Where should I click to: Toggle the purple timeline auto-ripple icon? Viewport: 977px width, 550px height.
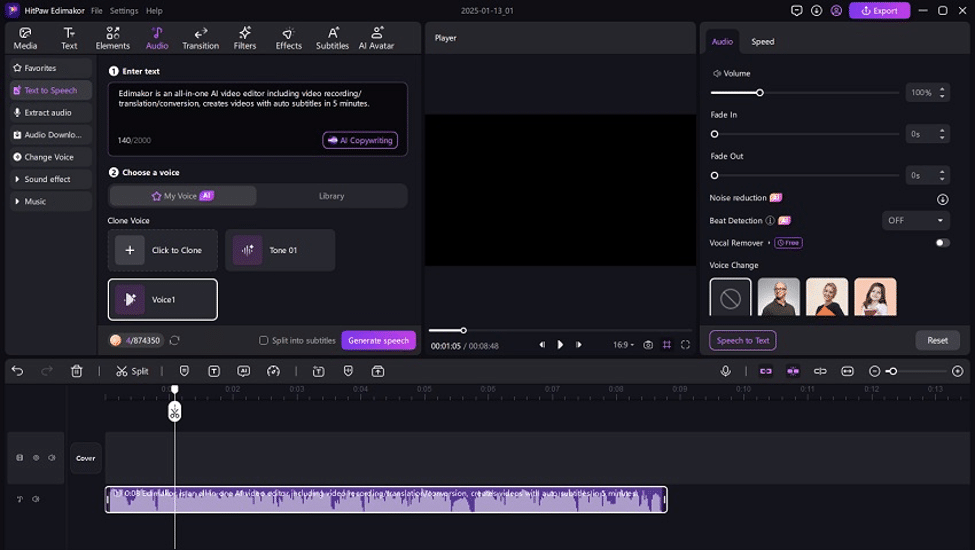click(793, 371)
